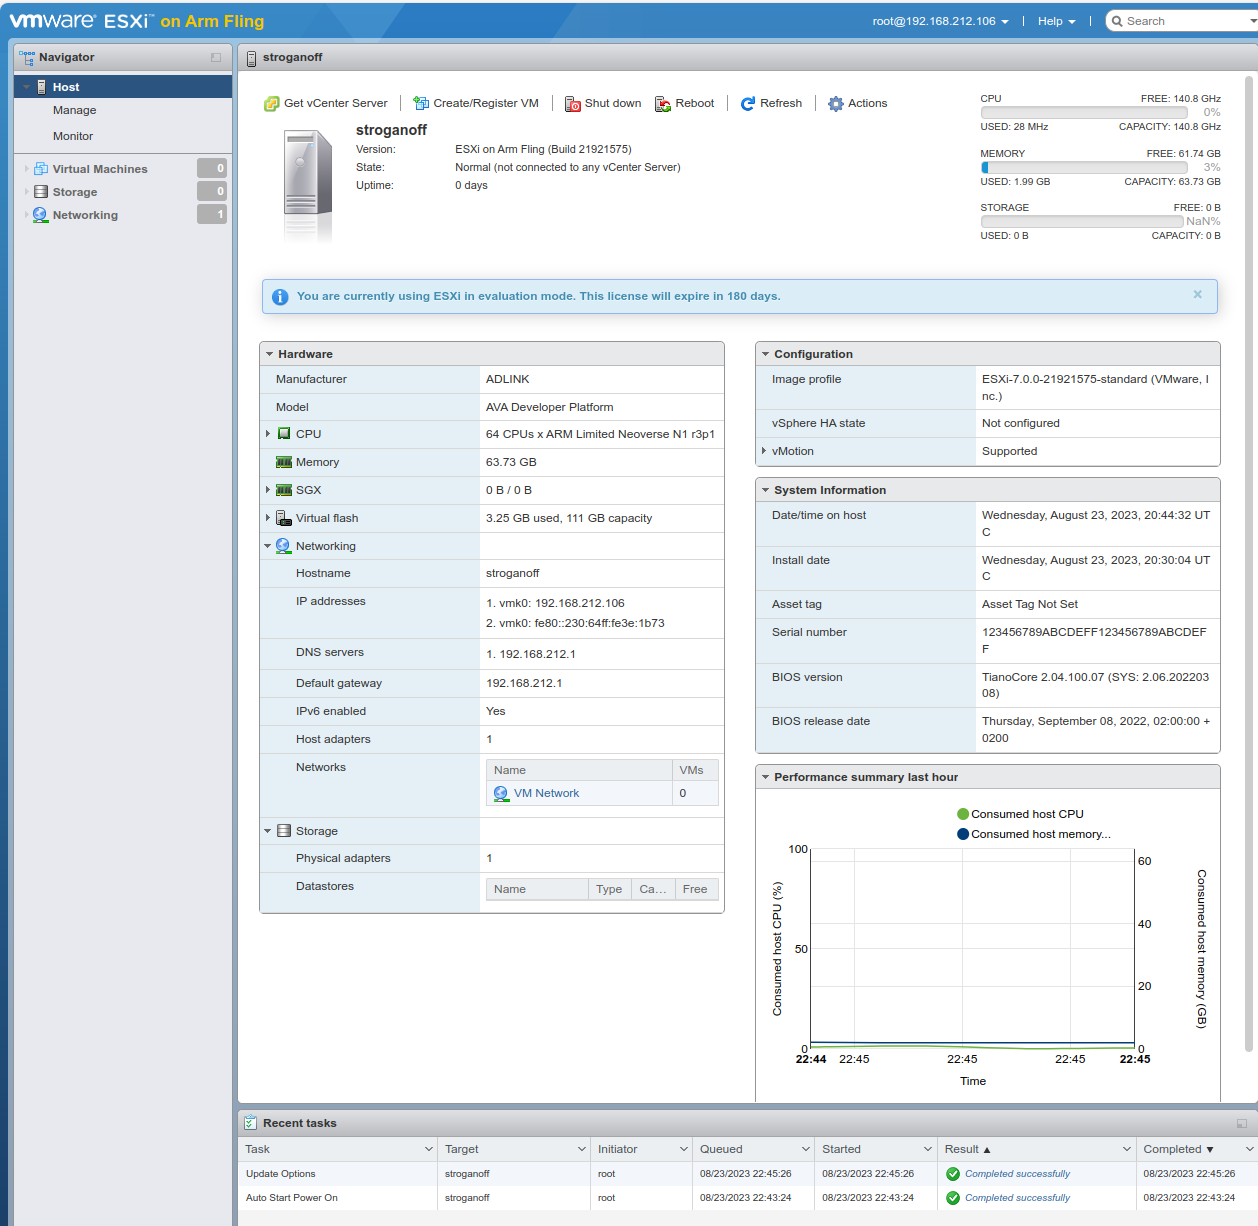
Task: Open Storage in Navigator
Action: [x=75, y=192]
